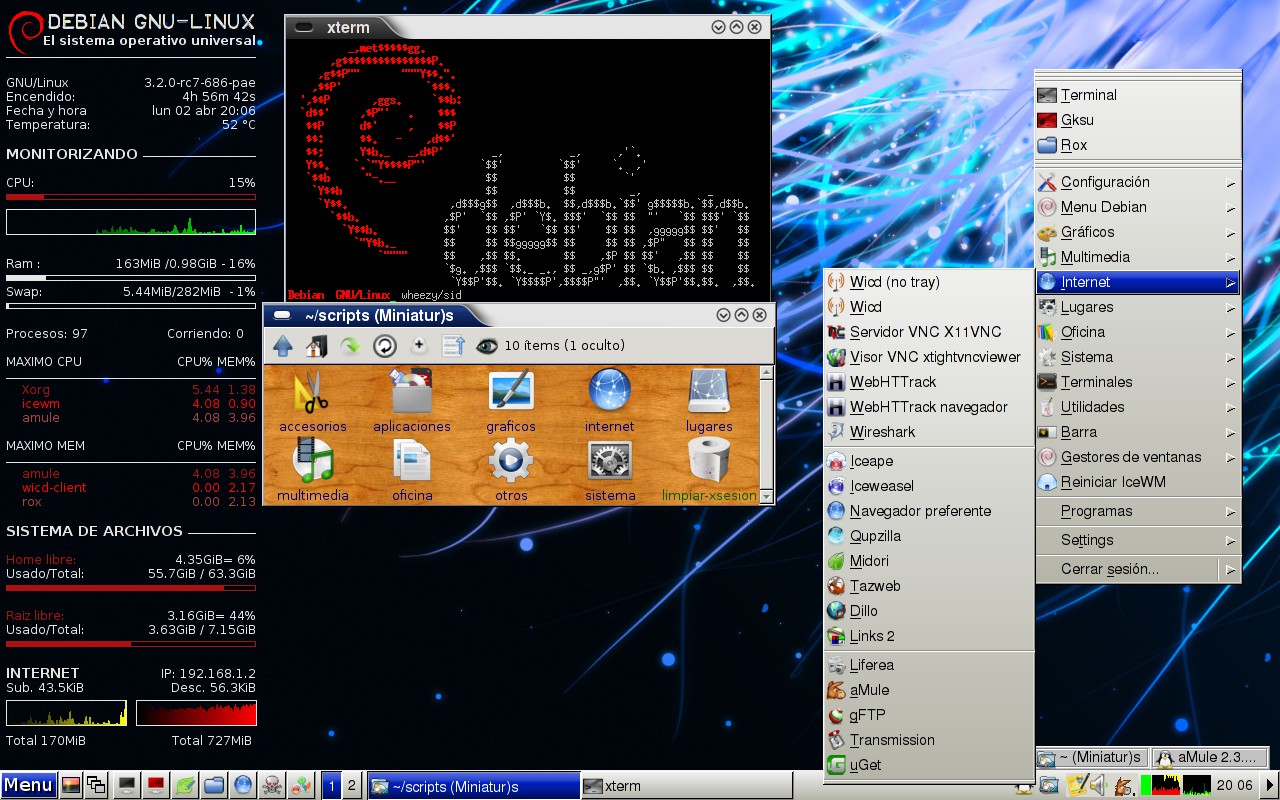Open the multimedia folder
The image size is (1280, 800).
313,470
